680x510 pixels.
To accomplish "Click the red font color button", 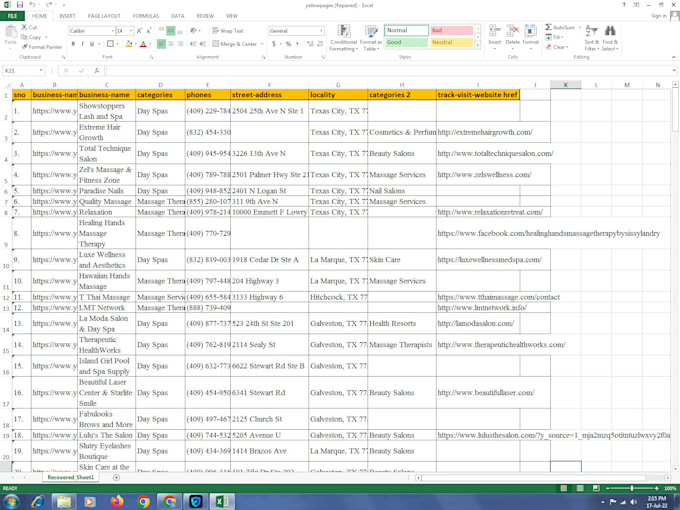I will pyautogui.click(x=143, y=44).
